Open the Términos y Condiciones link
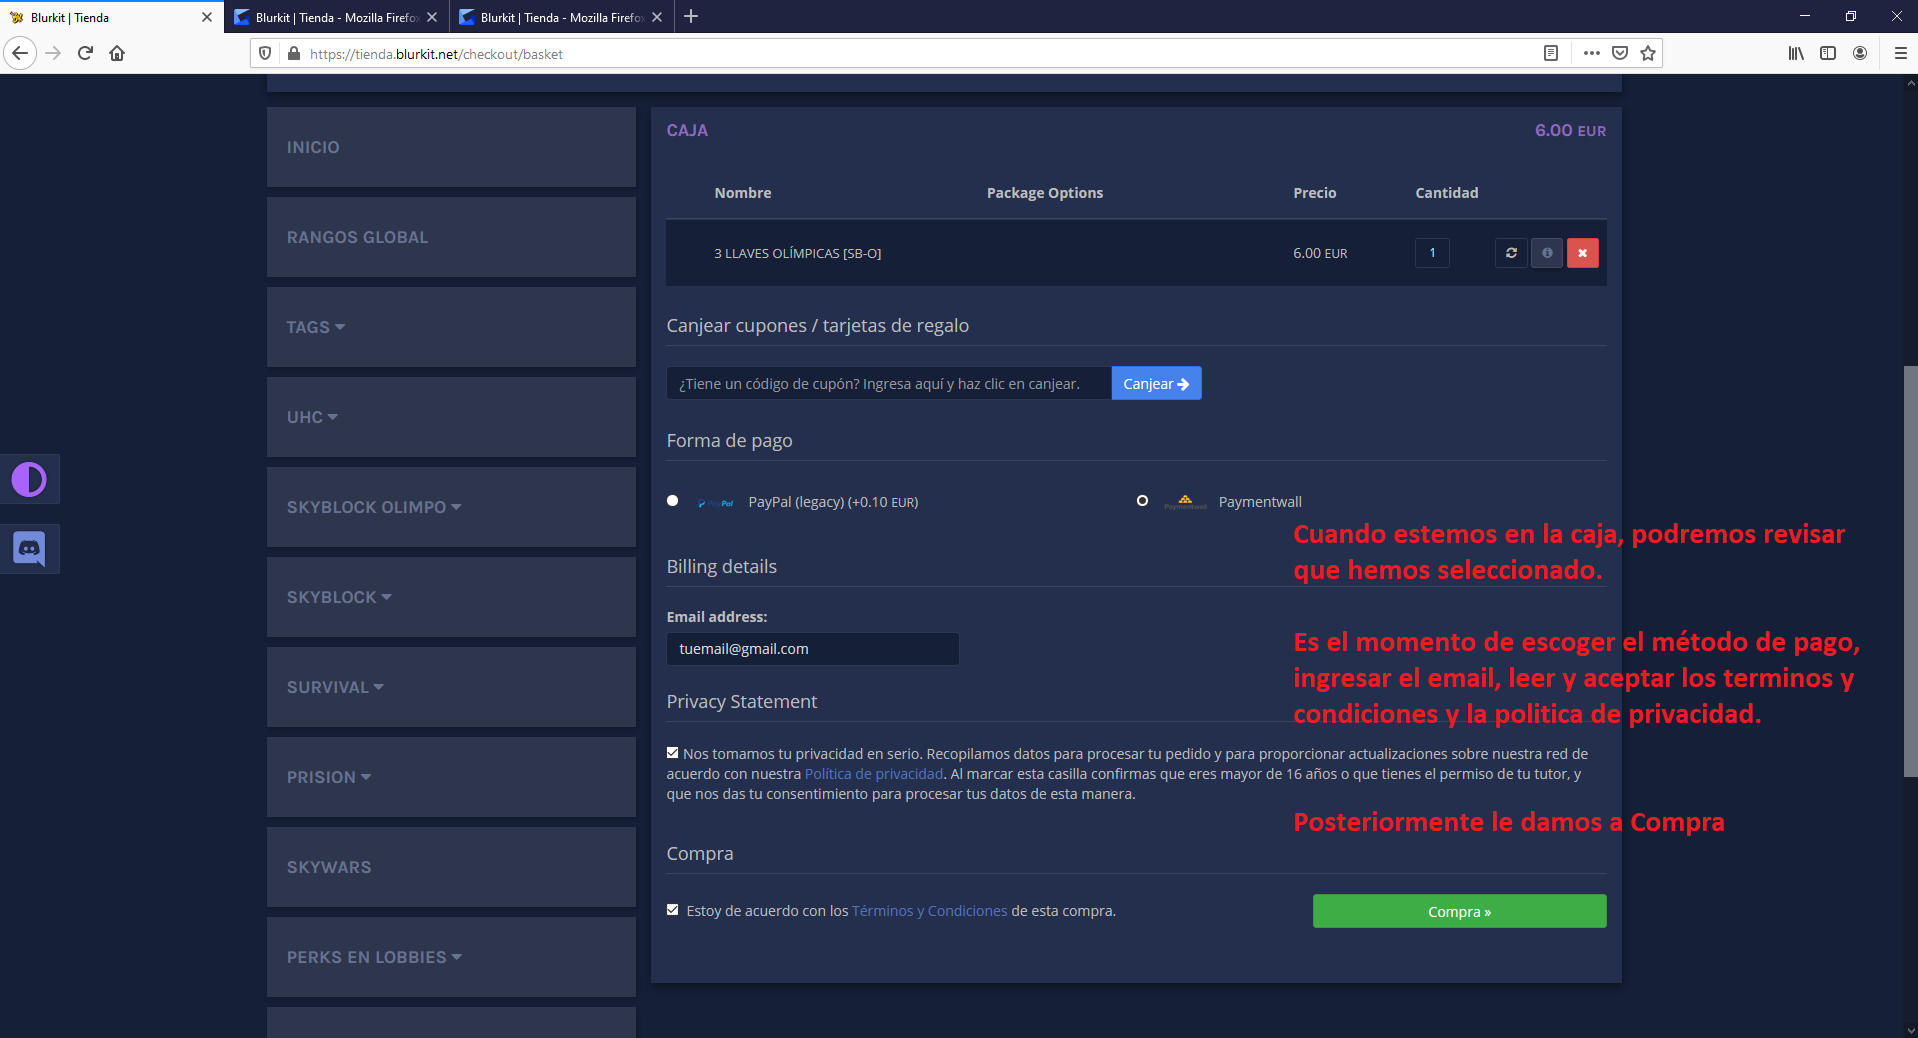 (930, 911)
